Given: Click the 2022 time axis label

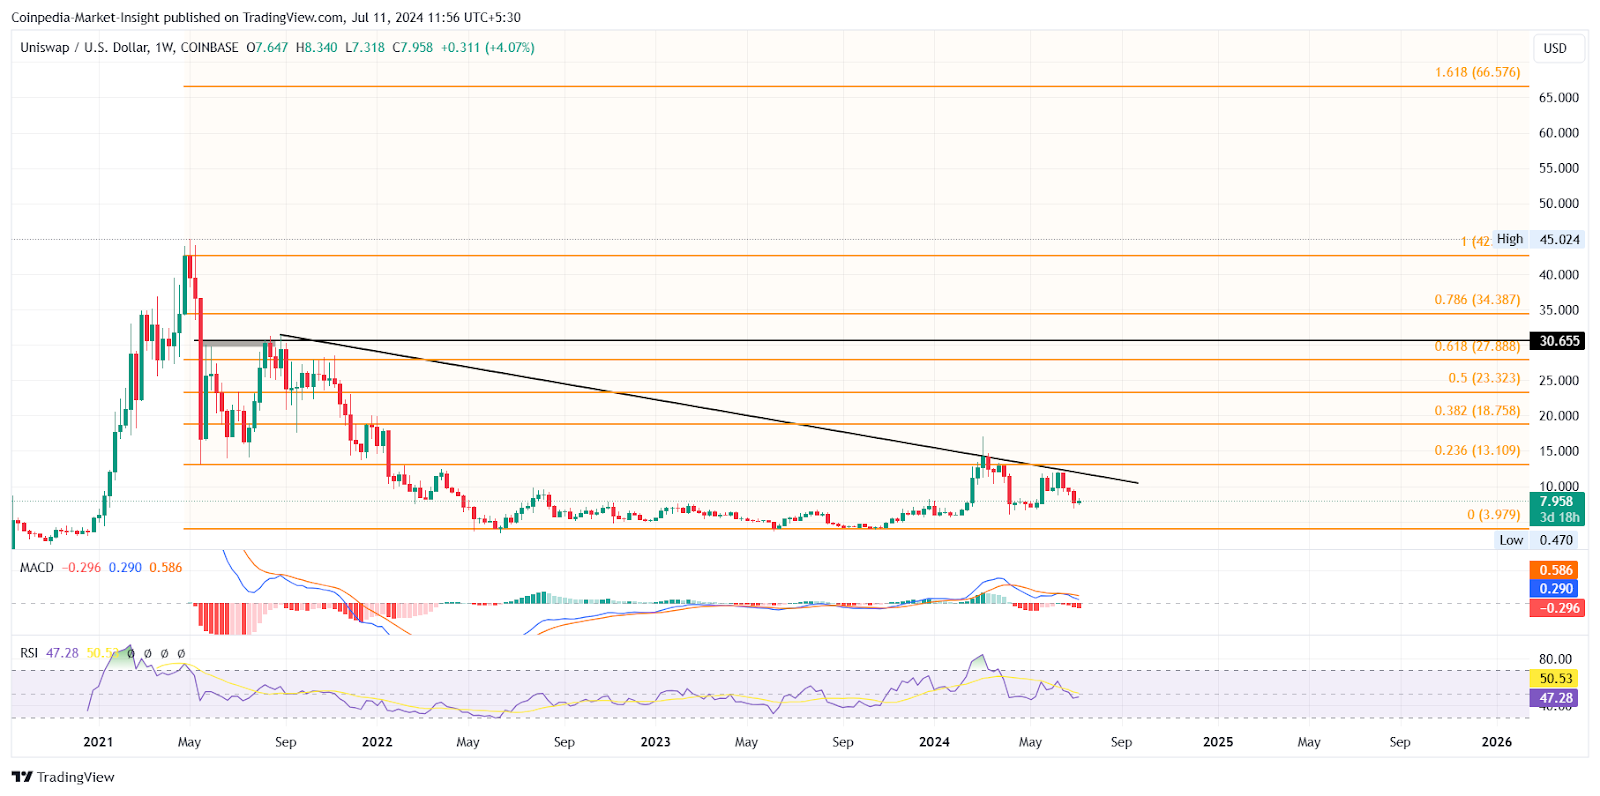Looking at the screenshot, I should (x=377, y=742).
